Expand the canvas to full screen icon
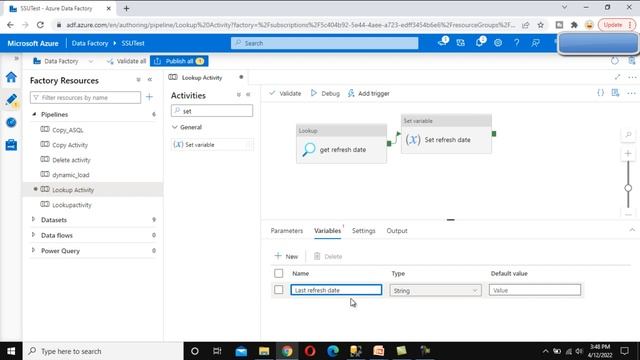This screenshot has width=640, height=360. 617,77
